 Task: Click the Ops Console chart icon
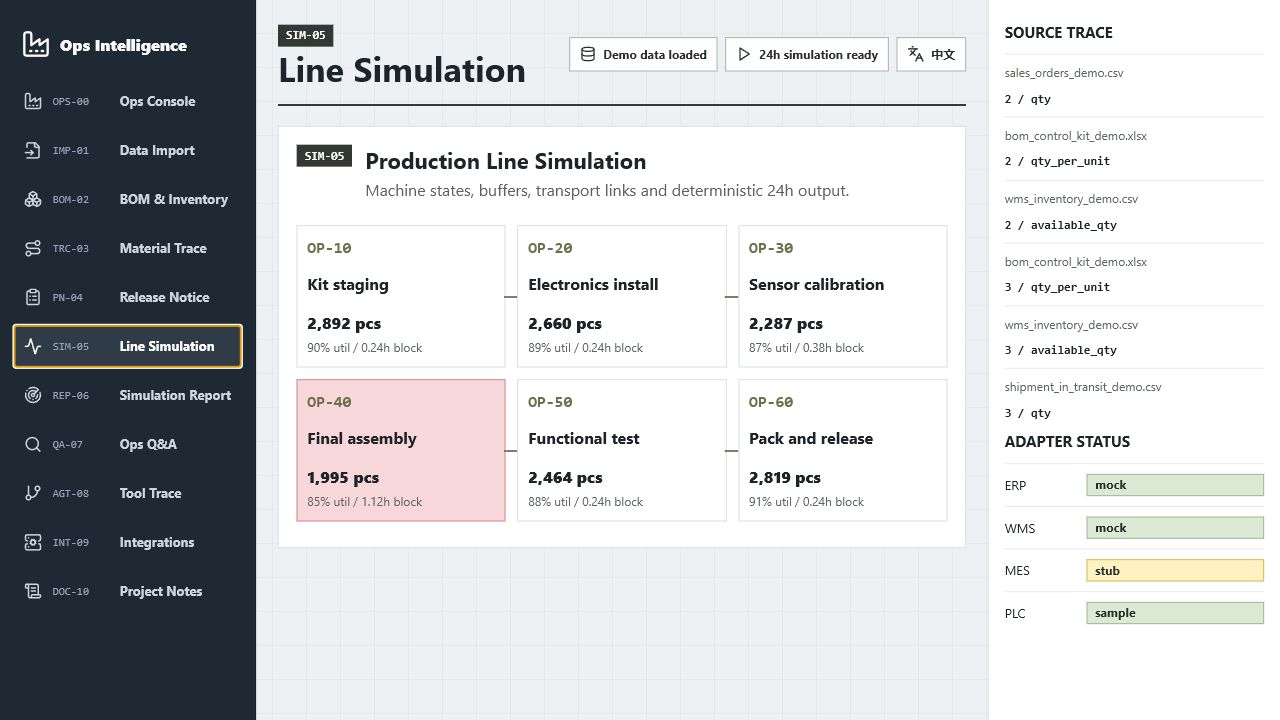pos(33,101)
